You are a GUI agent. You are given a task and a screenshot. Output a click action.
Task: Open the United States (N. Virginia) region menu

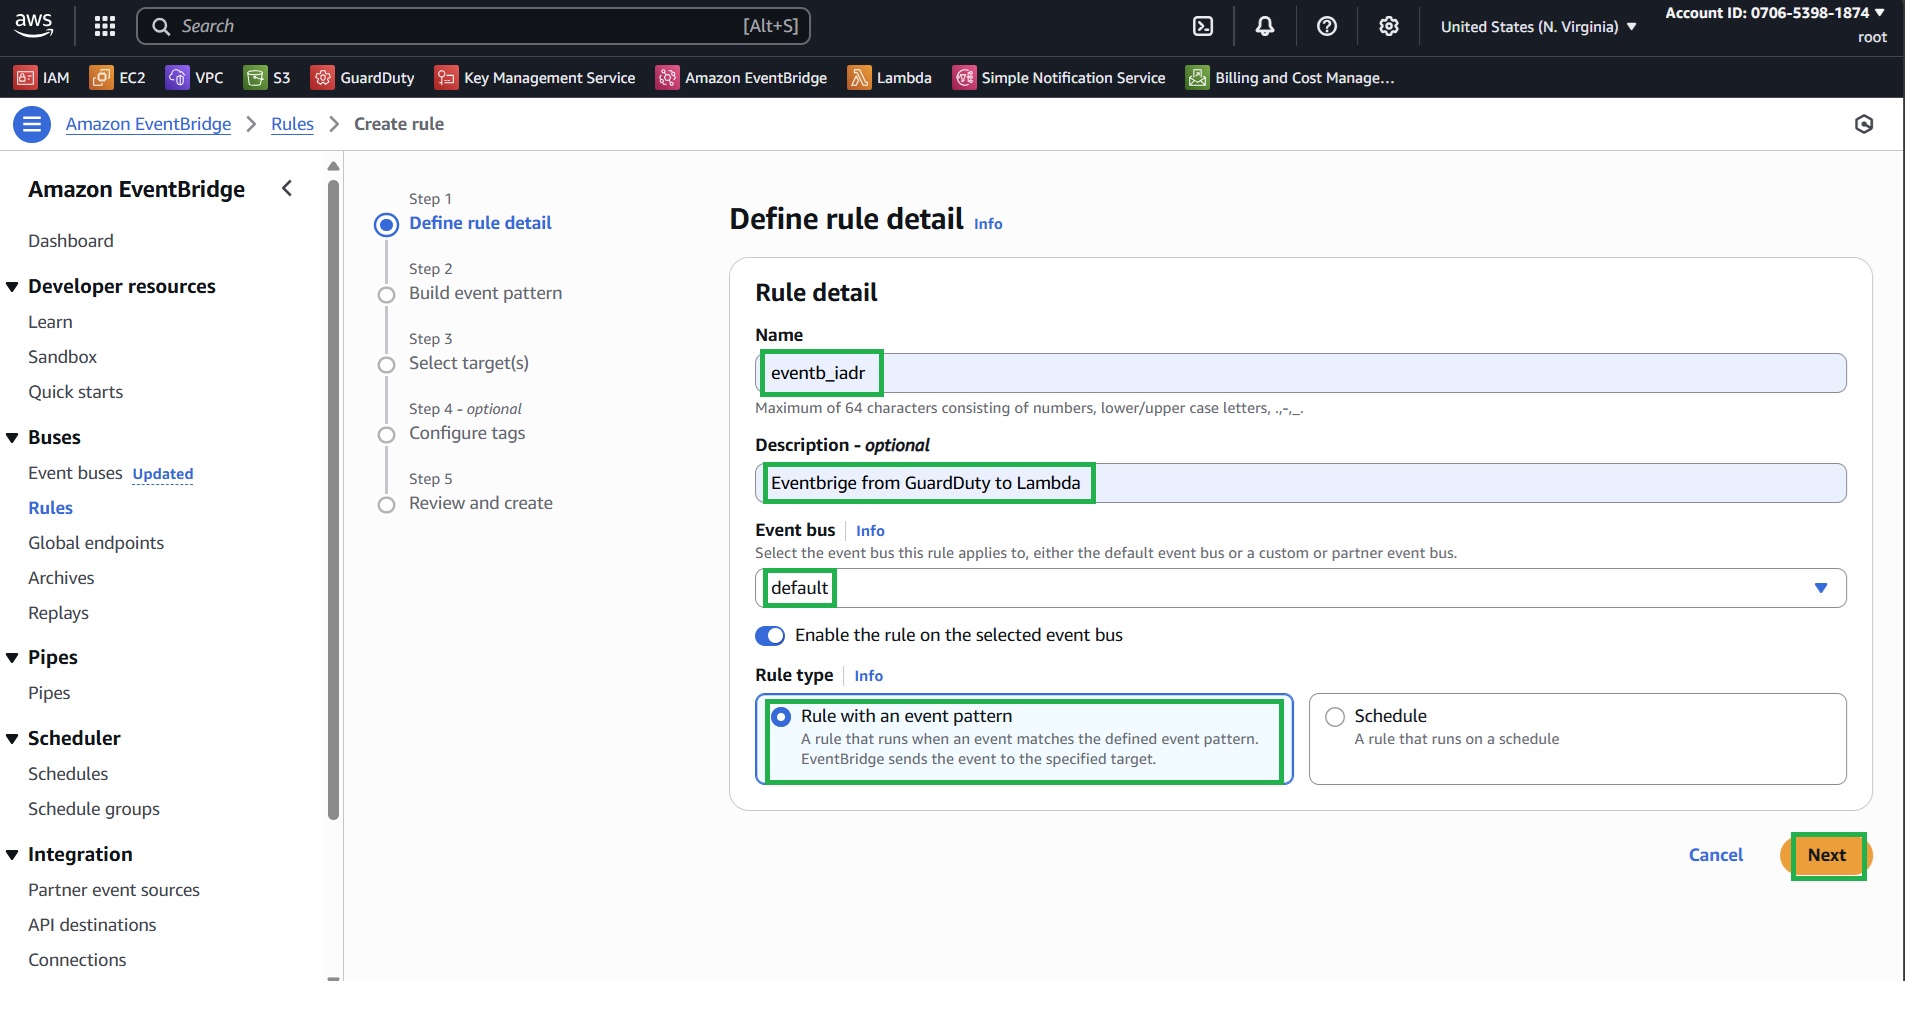tap(1538, 27)
